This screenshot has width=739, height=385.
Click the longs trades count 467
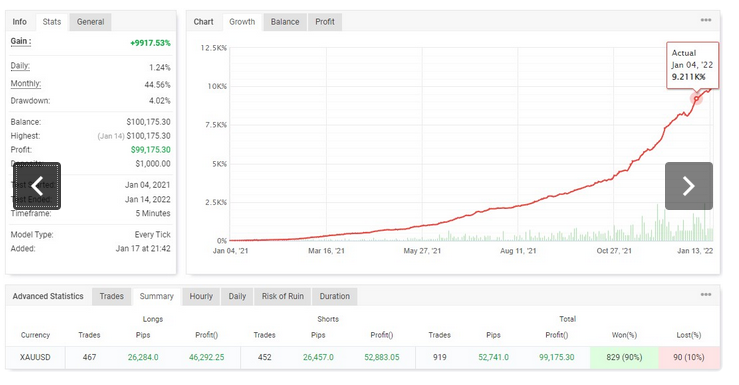coord(89,357)
